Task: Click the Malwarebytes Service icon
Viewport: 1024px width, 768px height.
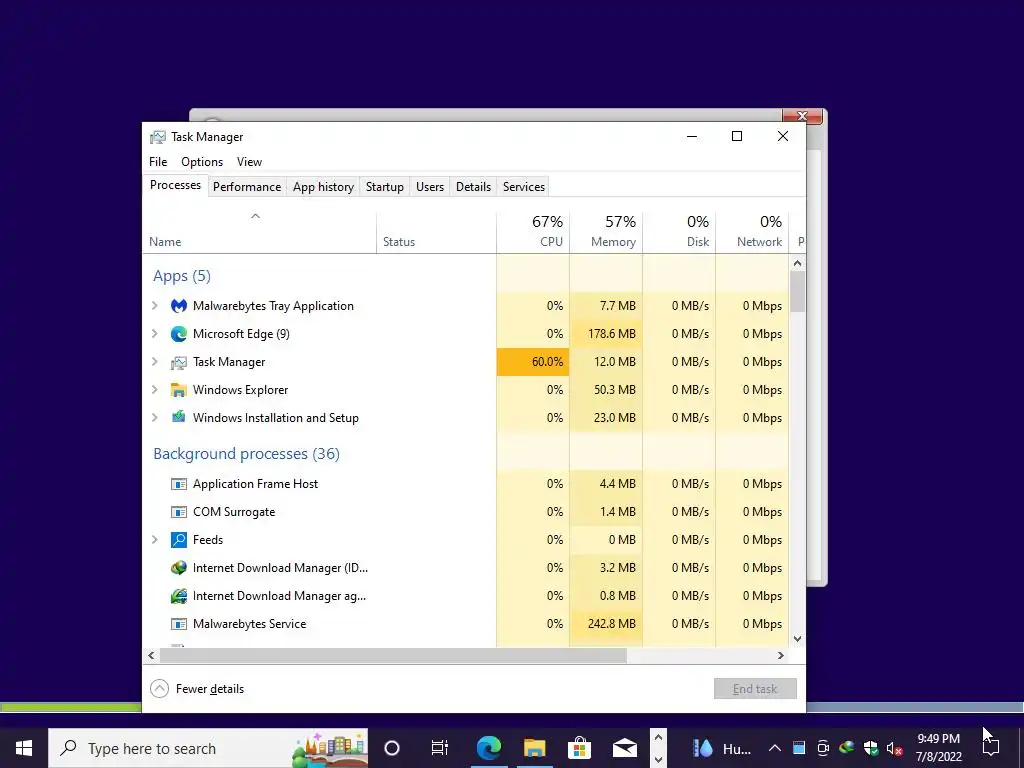Action: pyautogui.click(x=178, y=624)
